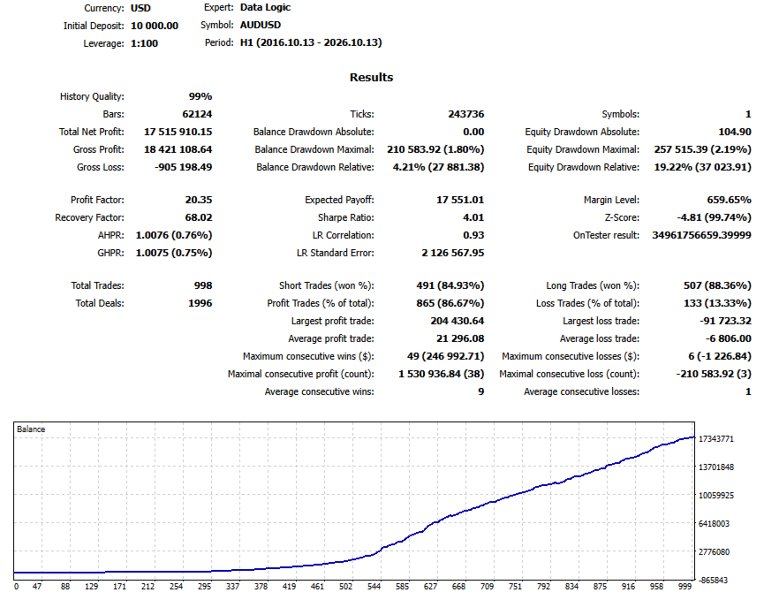Click Long Trades value 507 (88.36%)
Screen dimensions: 764x600
(x=717, y=286)
